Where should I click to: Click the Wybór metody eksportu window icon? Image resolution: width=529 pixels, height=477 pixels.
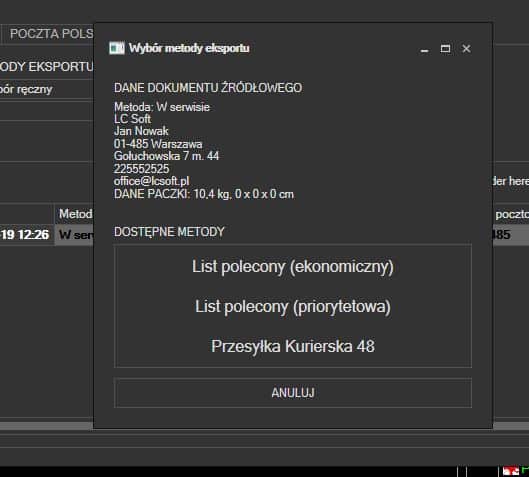click(117, 48)
